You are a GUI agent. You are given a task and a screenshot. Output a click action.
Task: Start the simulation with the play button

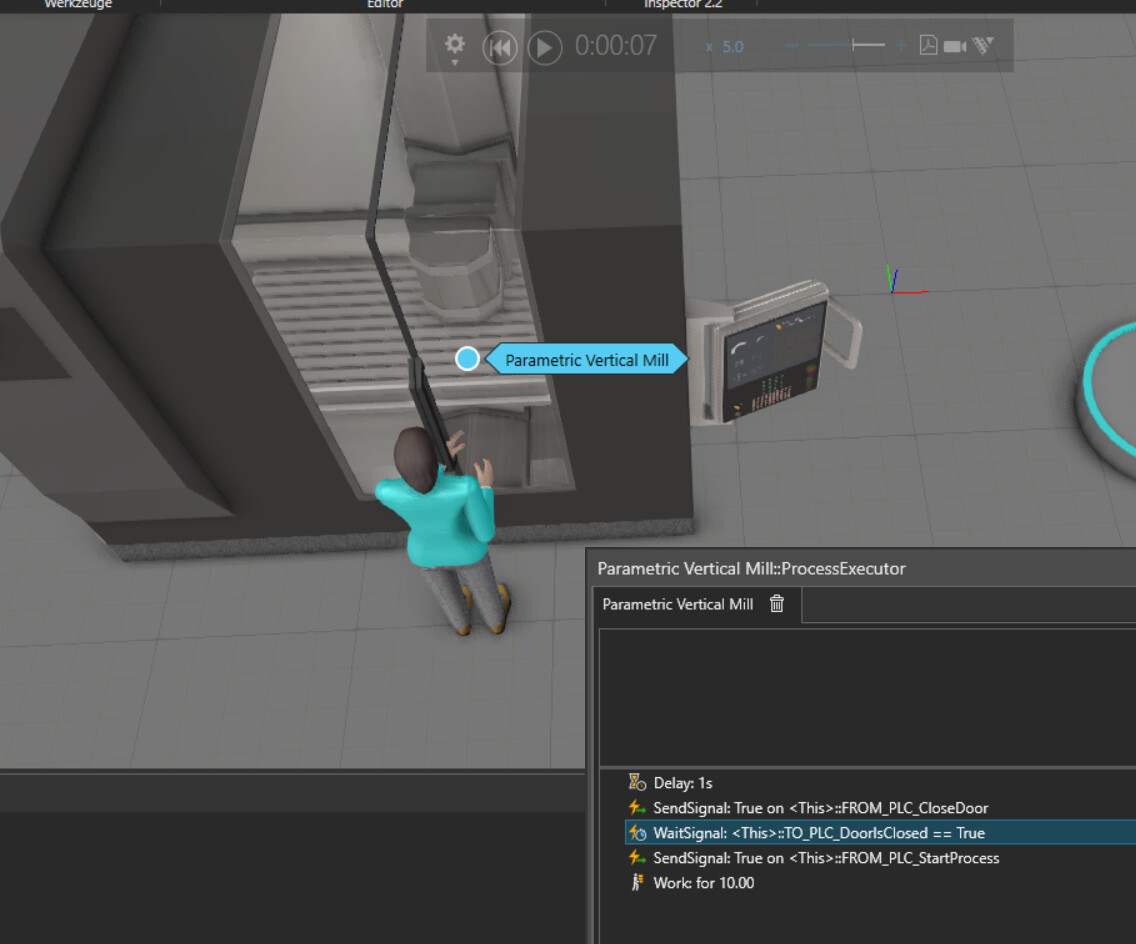[x=545, y=49]
